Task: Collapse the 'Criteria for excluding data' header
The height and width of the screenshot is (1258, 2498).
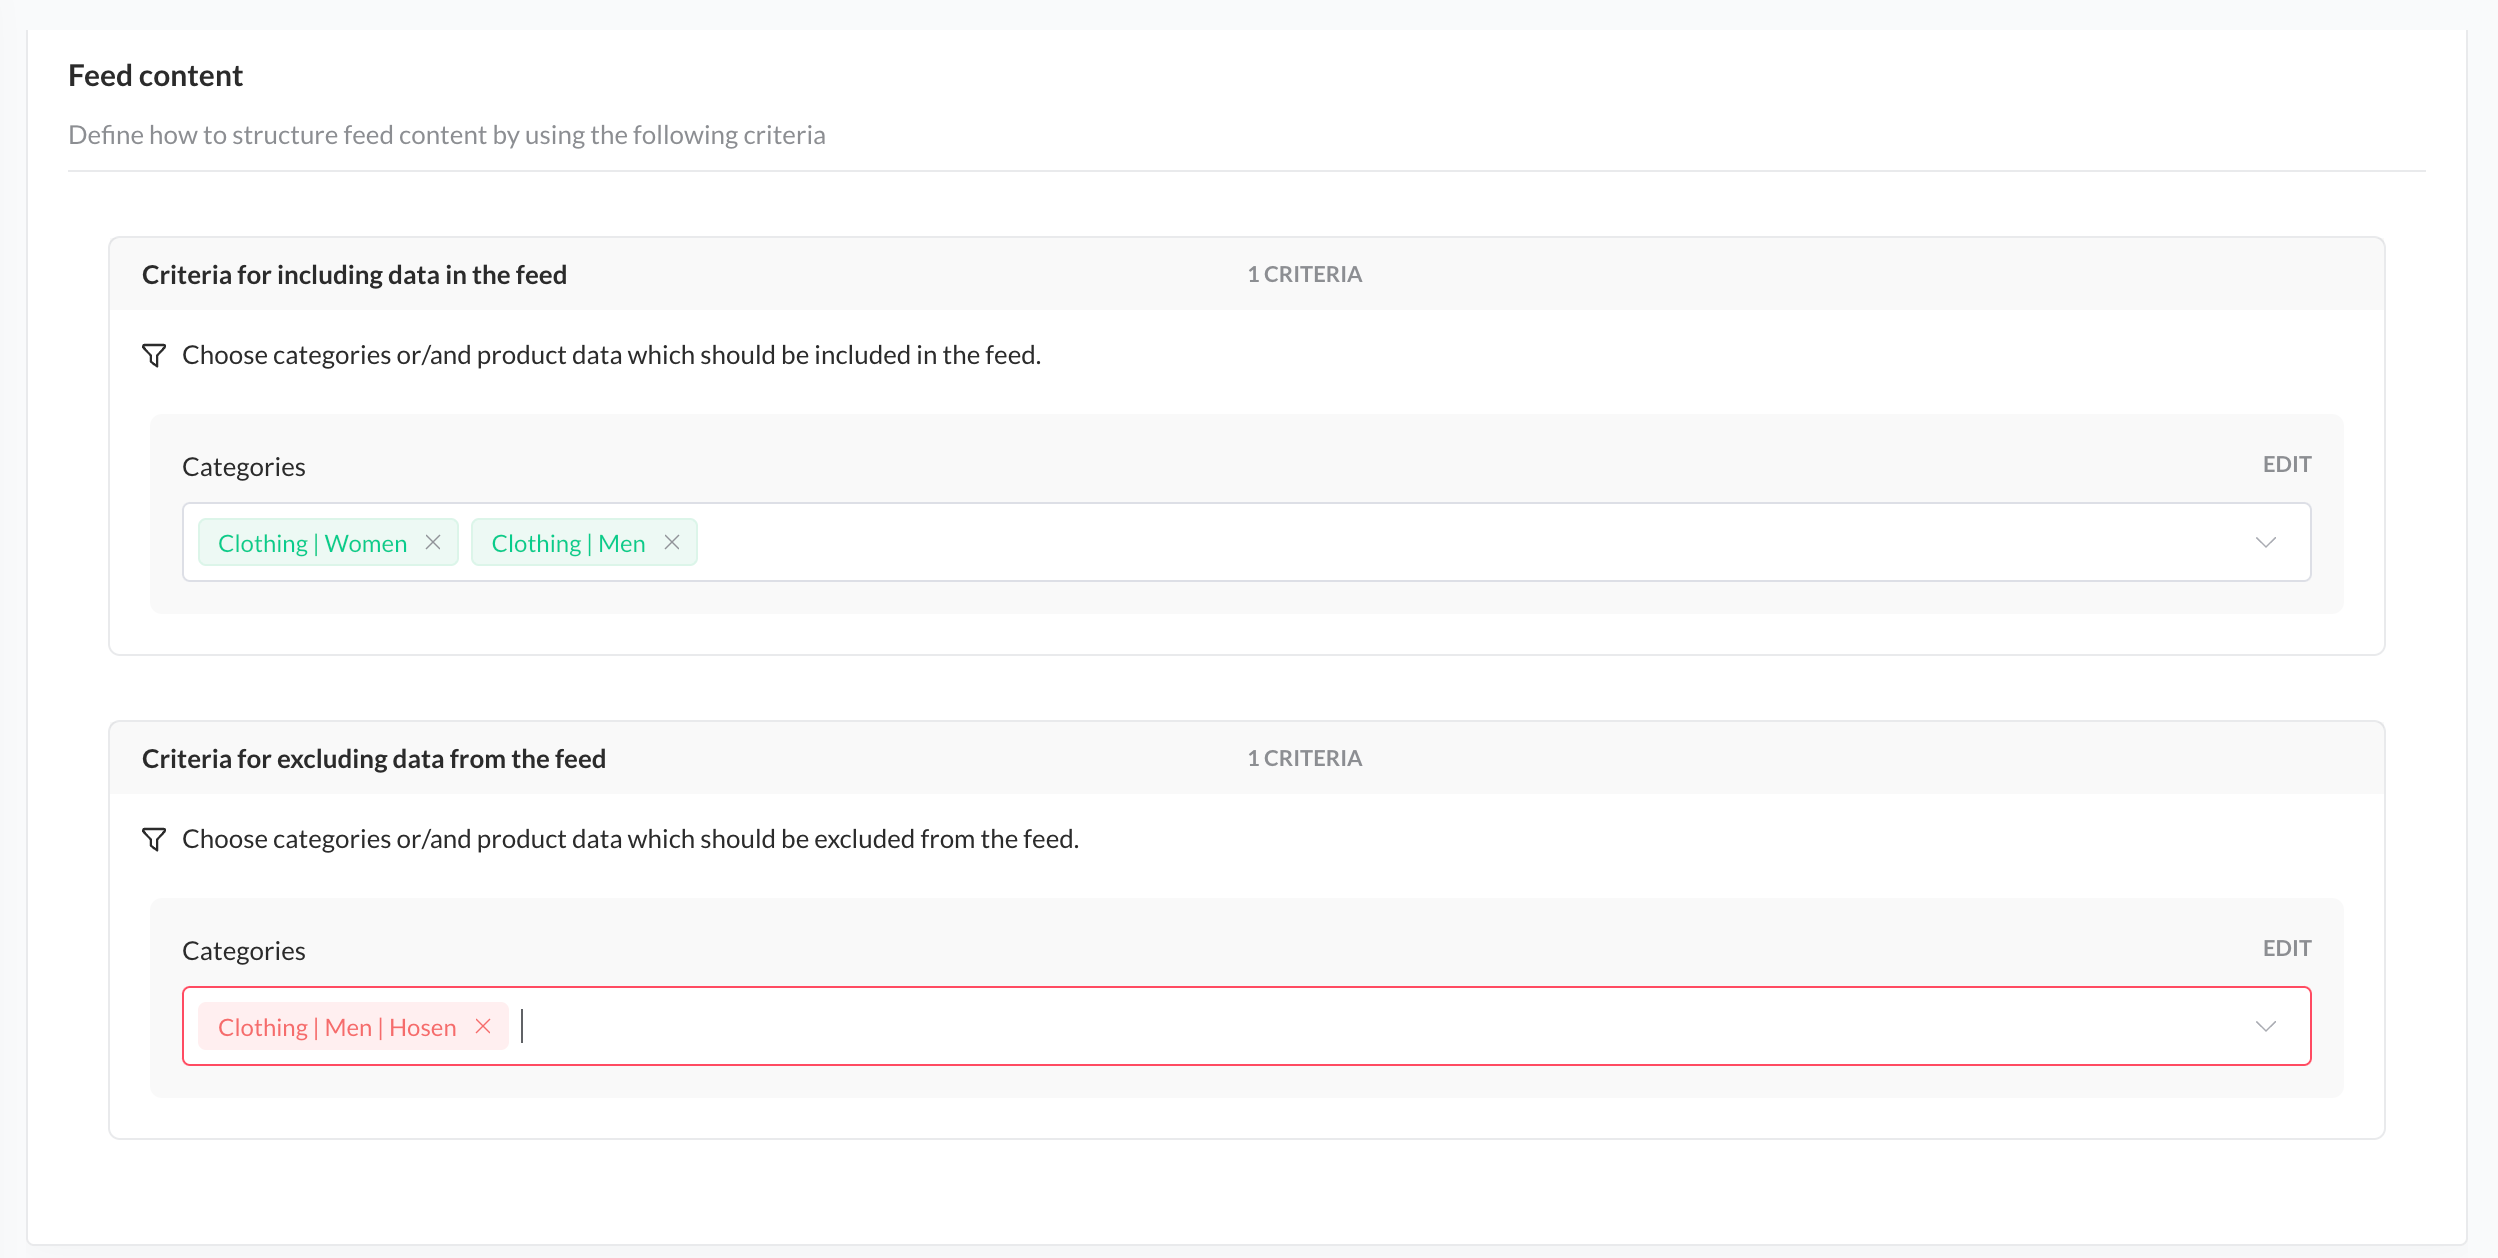Action: [x=373, y=759]
